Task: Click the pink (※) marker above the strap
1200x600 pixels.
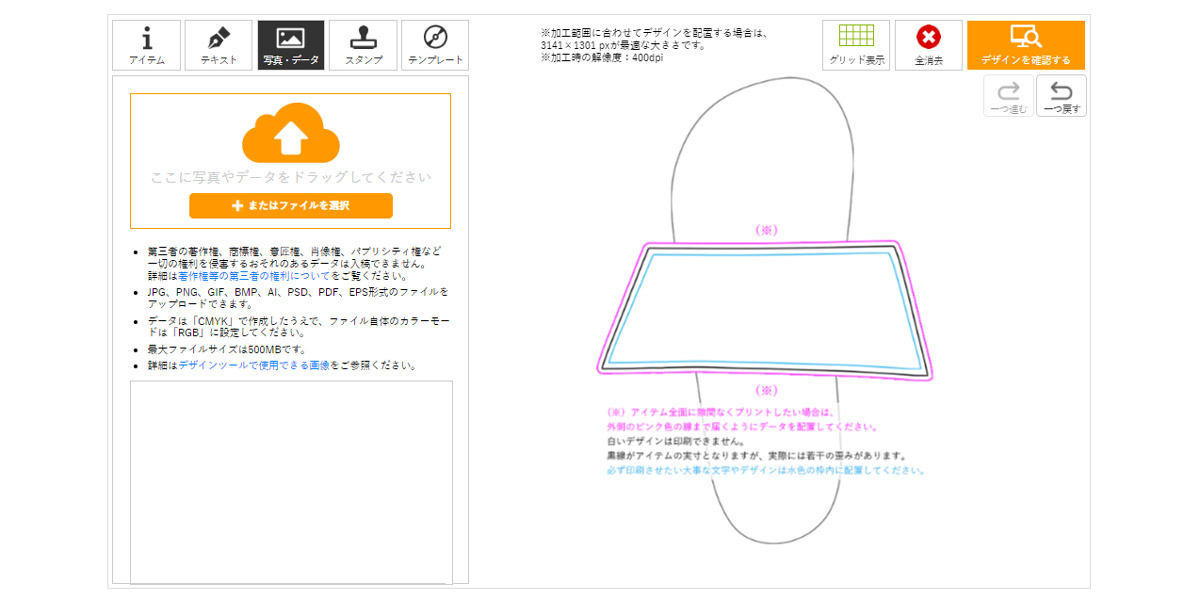Action: (765, 230)
